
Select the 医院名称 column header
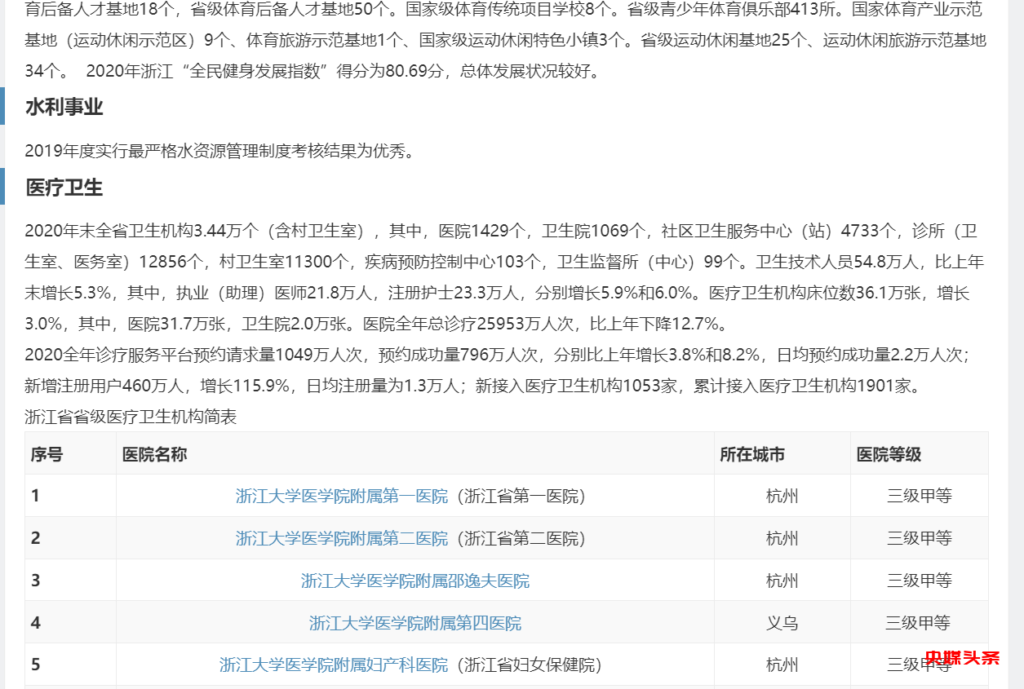tap(154, 454)
